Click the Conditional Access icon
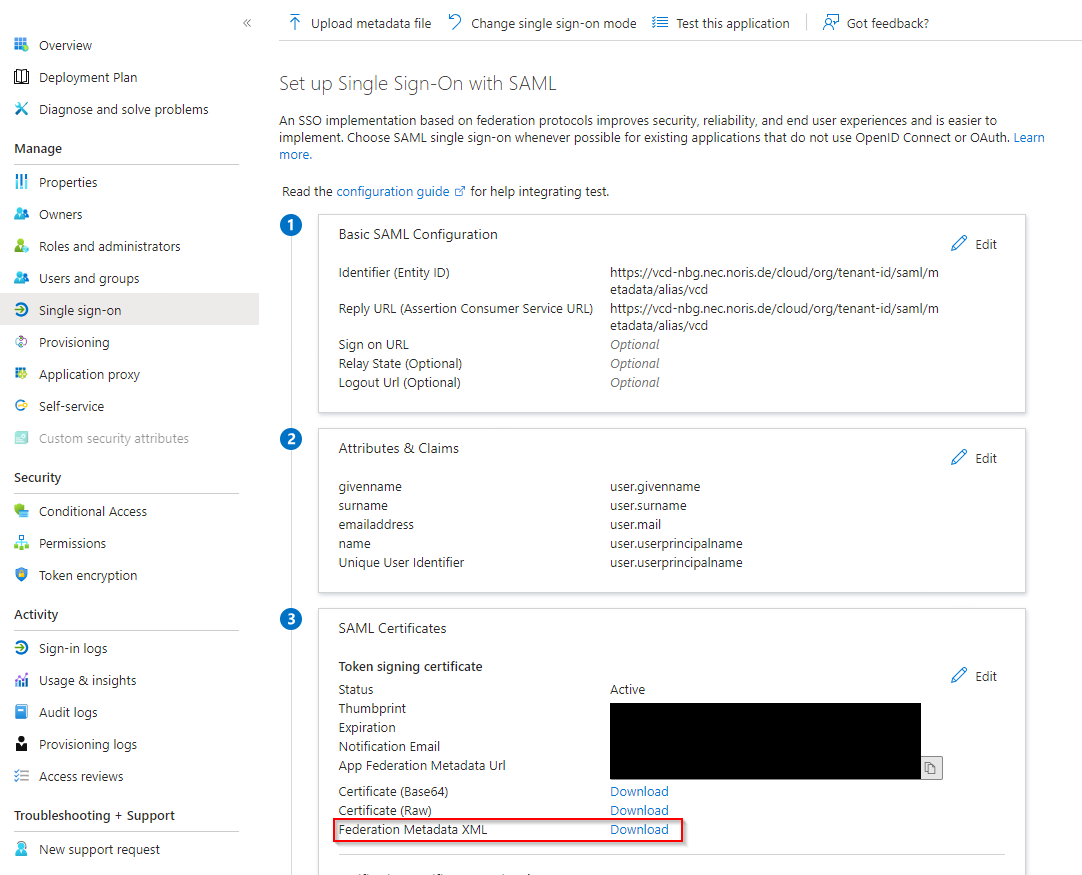 coord(21,511)
